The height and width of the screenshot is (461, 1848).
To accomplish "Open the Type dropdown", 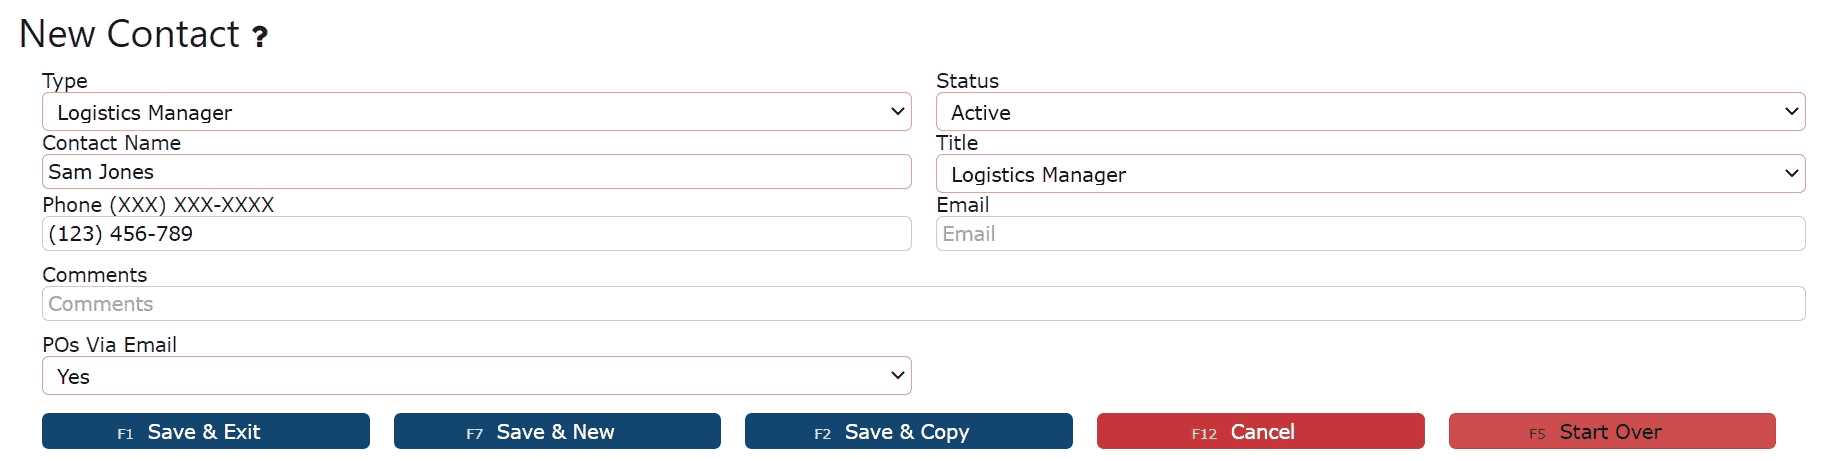I will click(x=476, y=112).
